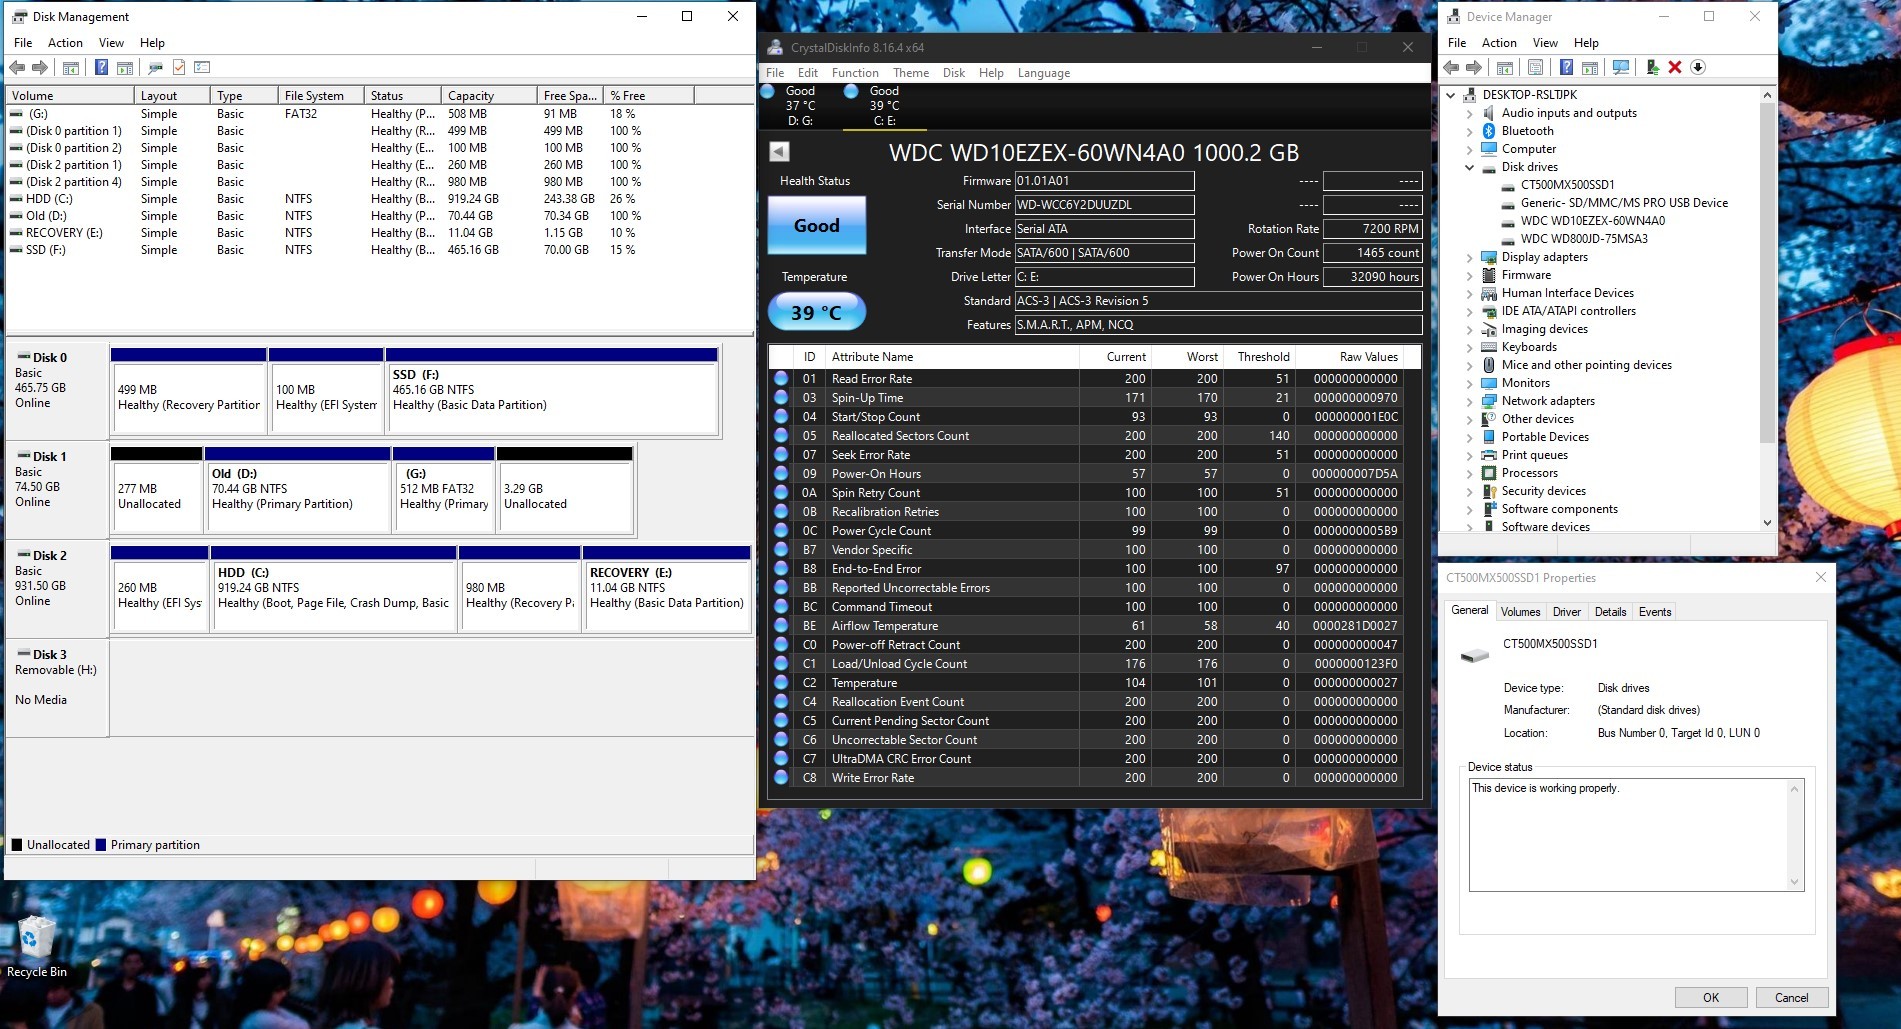Select the RECOVERY (E:) row in volume list
The width and height of the screenshot is (1901, 1029).
click(x=380, y=233)
